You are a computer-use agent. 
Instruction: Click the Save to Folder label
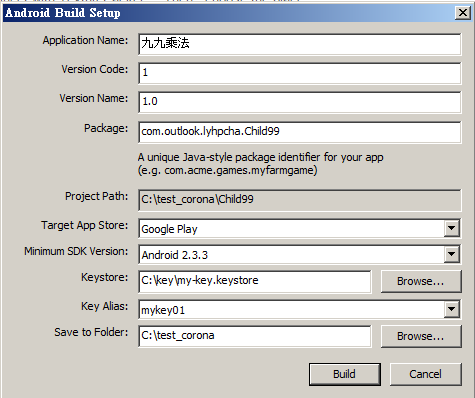(91, 332)
